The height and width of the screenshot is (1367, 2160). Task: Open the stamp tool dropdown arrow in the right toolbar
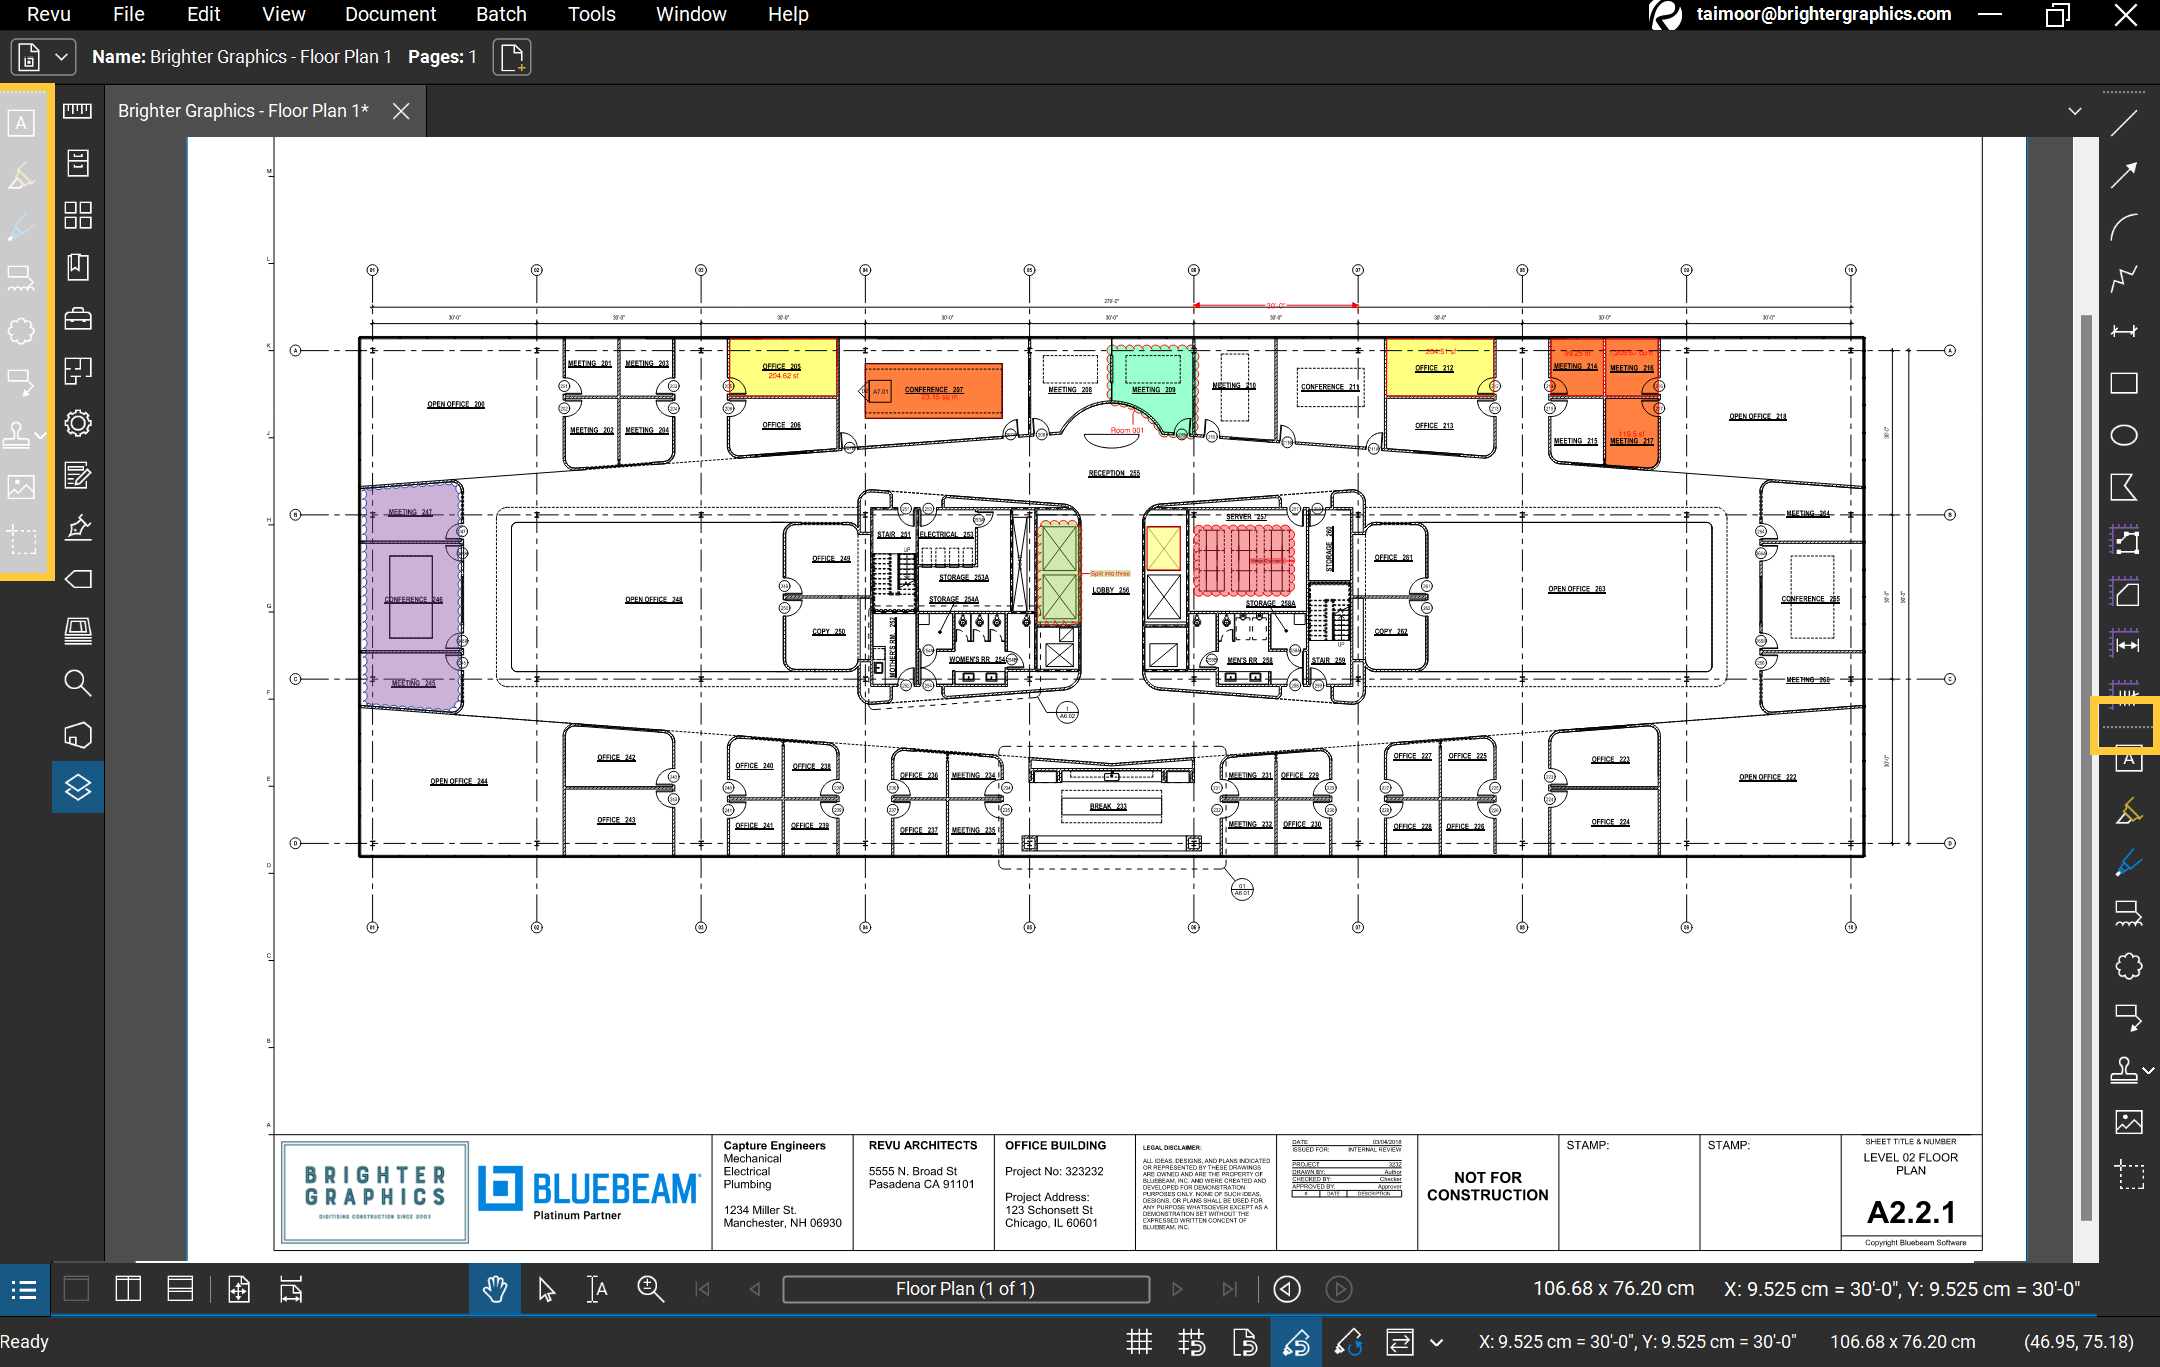2149,1070
